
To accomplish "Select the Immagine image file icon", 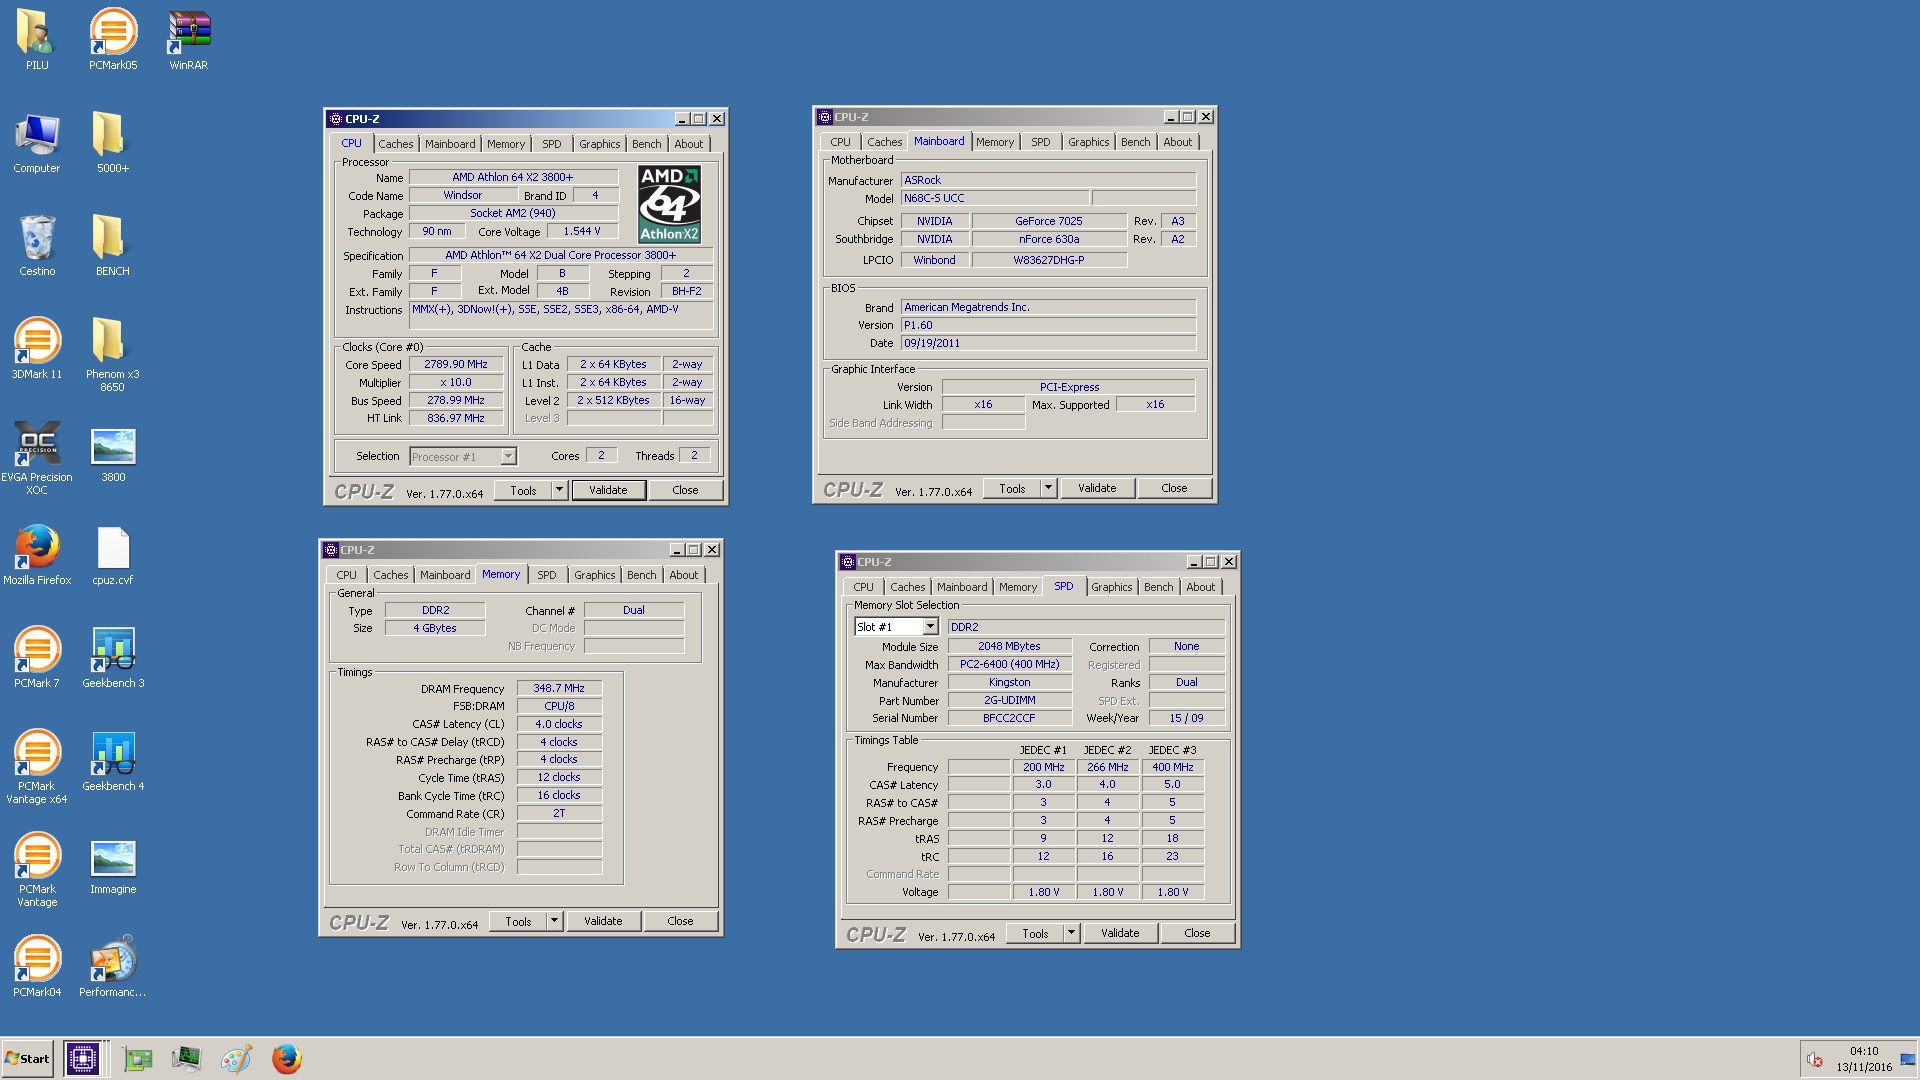I will (113, 866).
